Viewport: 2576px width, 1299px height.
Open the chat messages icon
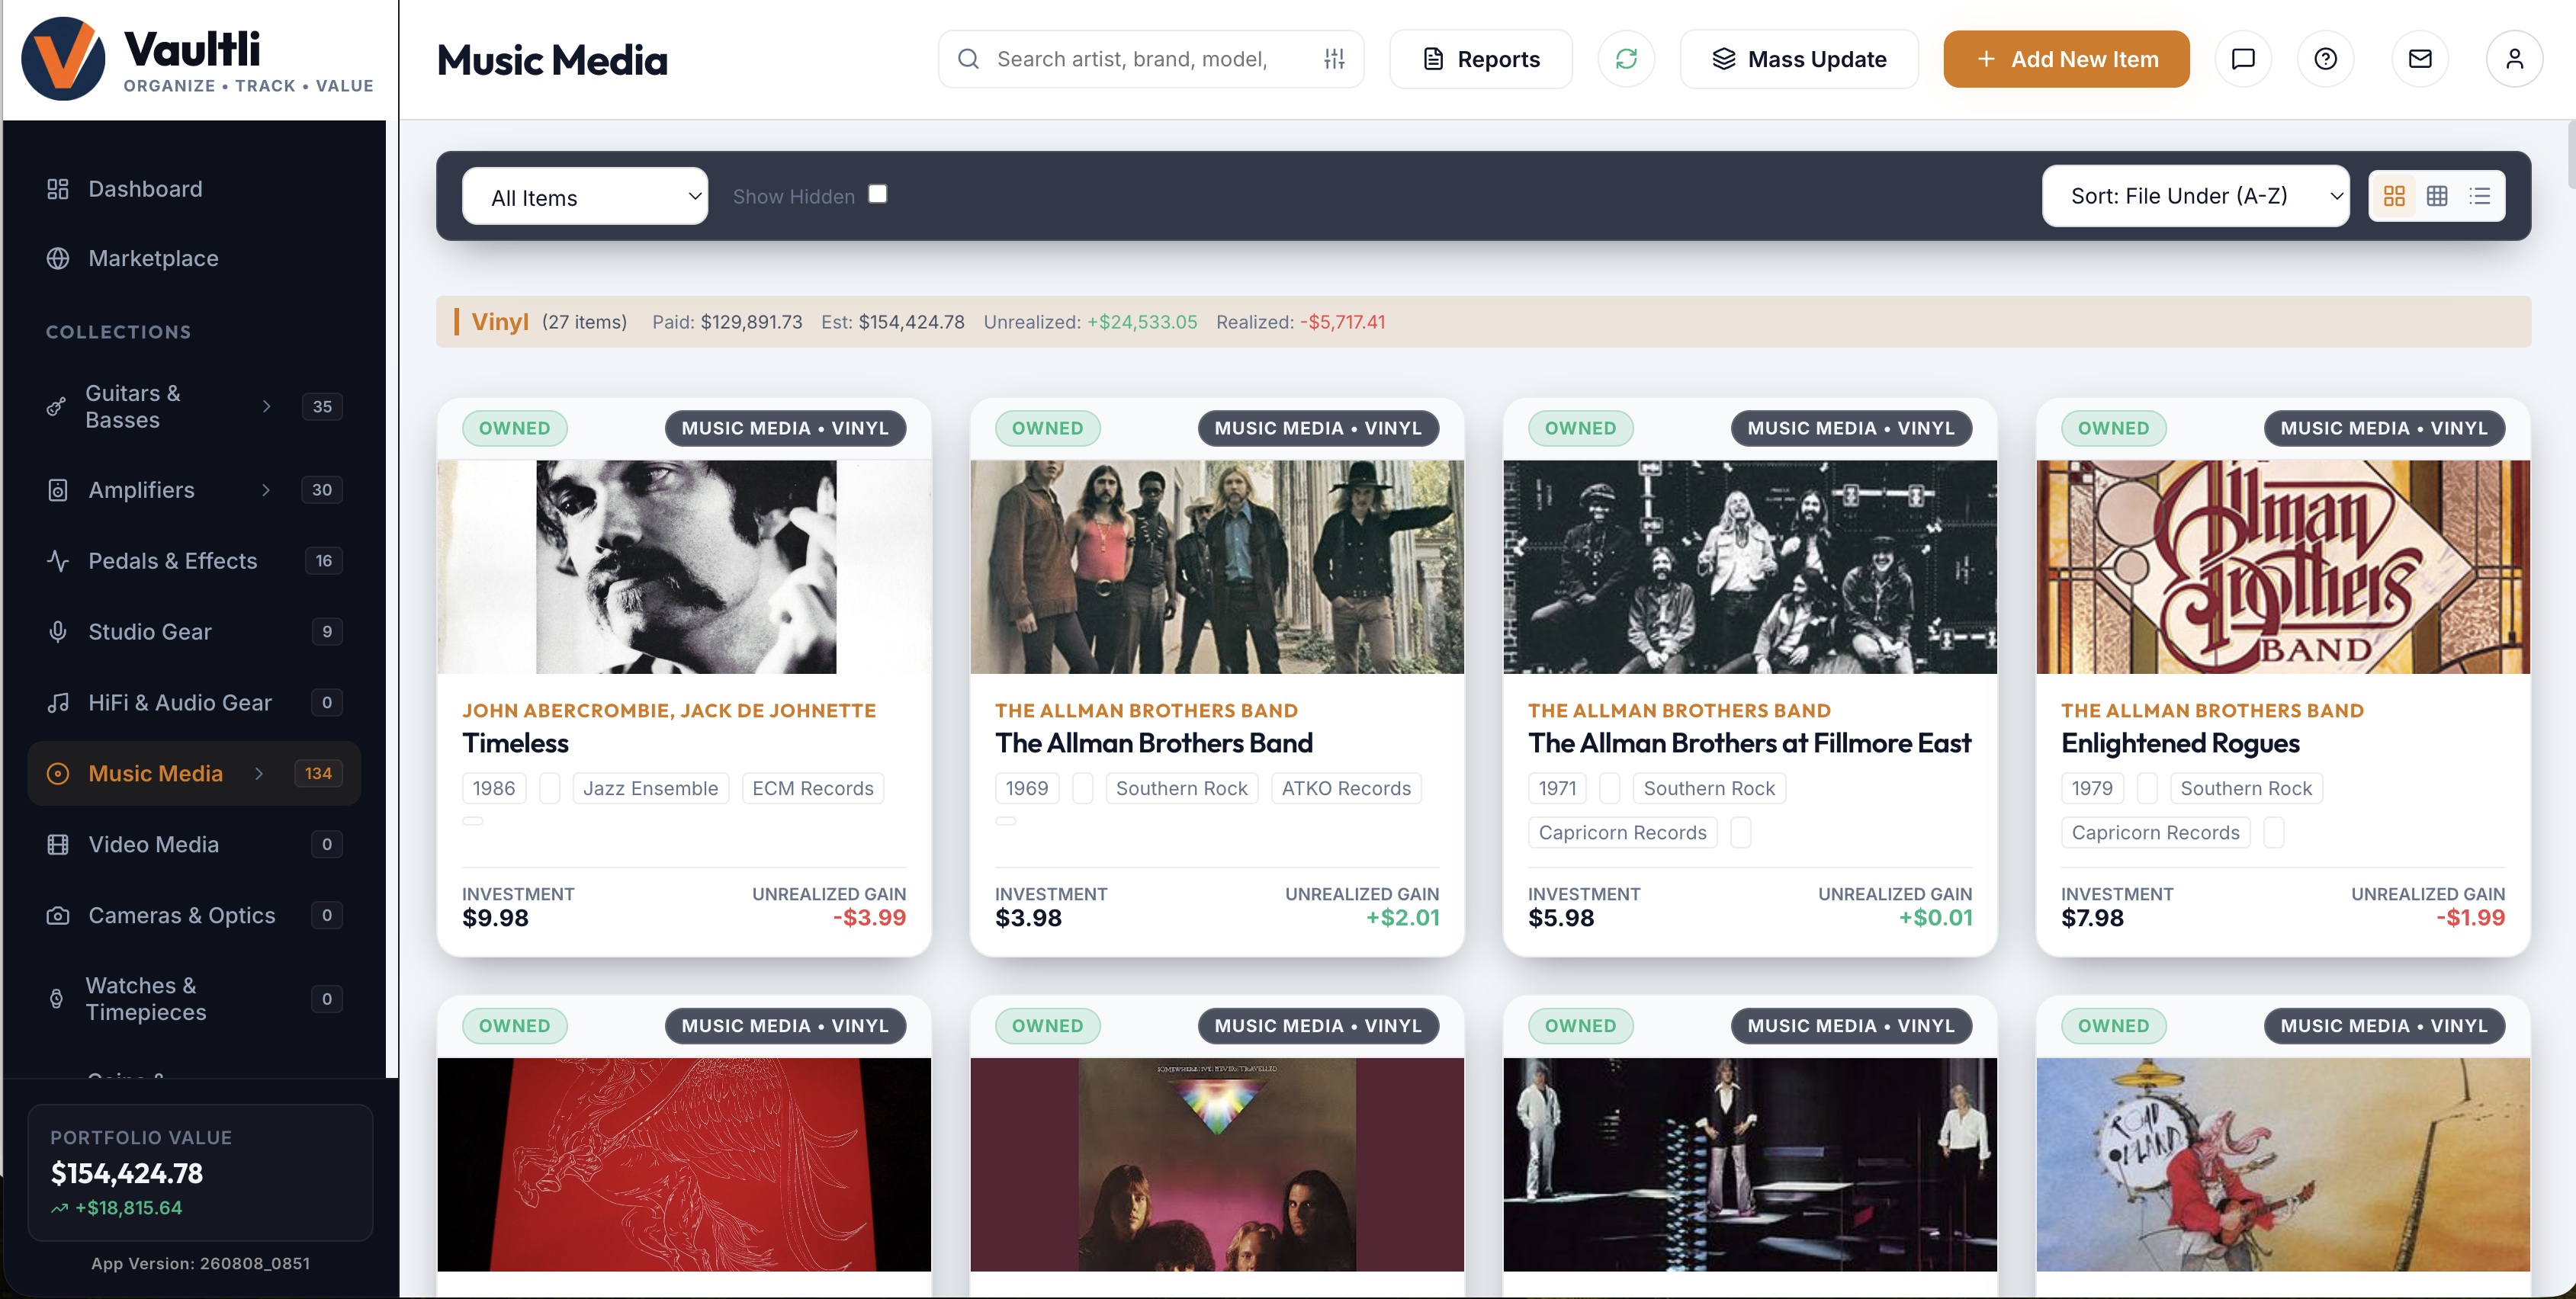2243,59
